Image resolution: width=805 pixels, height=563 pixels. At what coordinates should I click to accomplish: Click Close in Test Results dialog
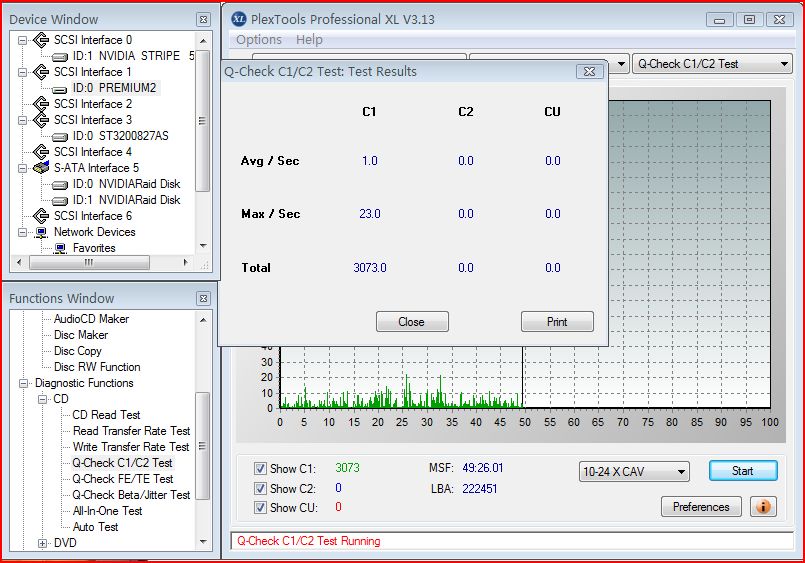click(412, 322)
